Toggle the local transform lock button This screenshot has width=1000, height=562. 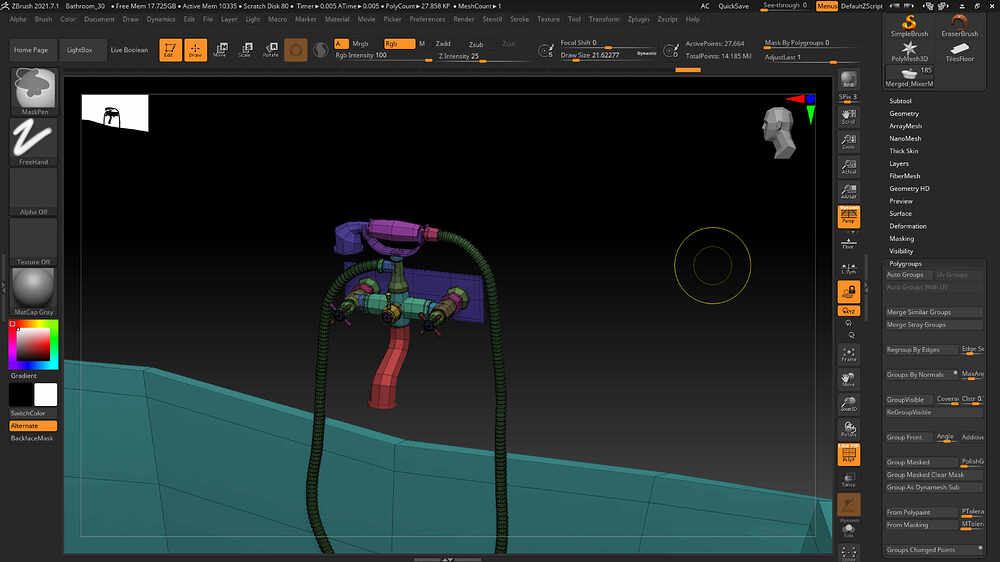[849, 292]
